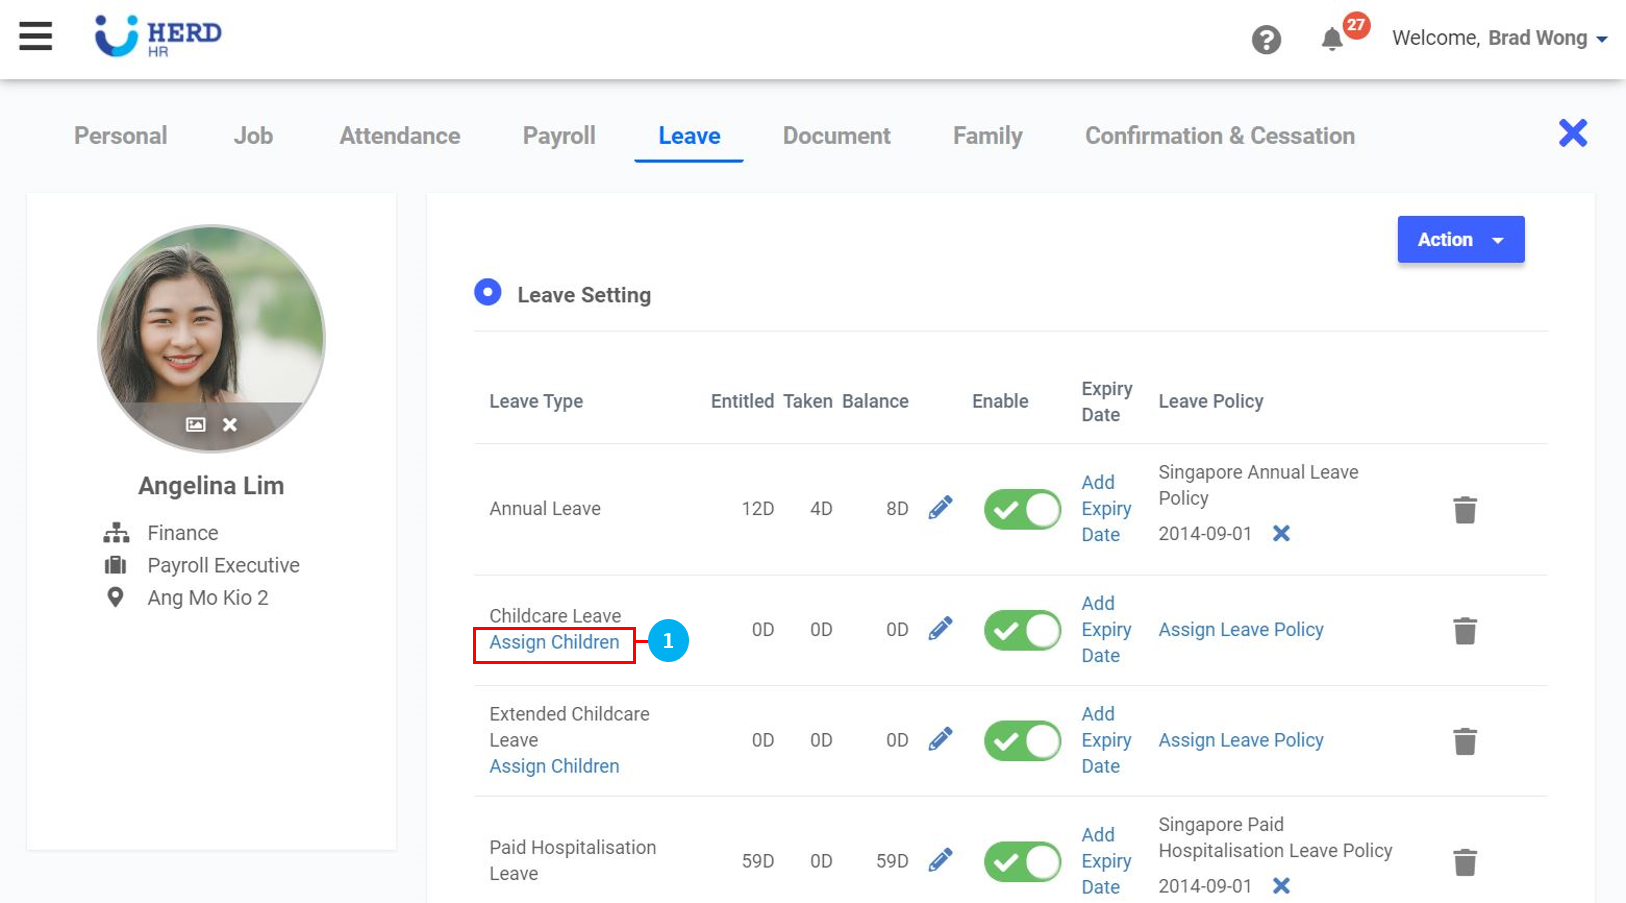This screenshot has width=1626, height=903.
Task: Click the help question mark icon
Action: click(1266, 40)
